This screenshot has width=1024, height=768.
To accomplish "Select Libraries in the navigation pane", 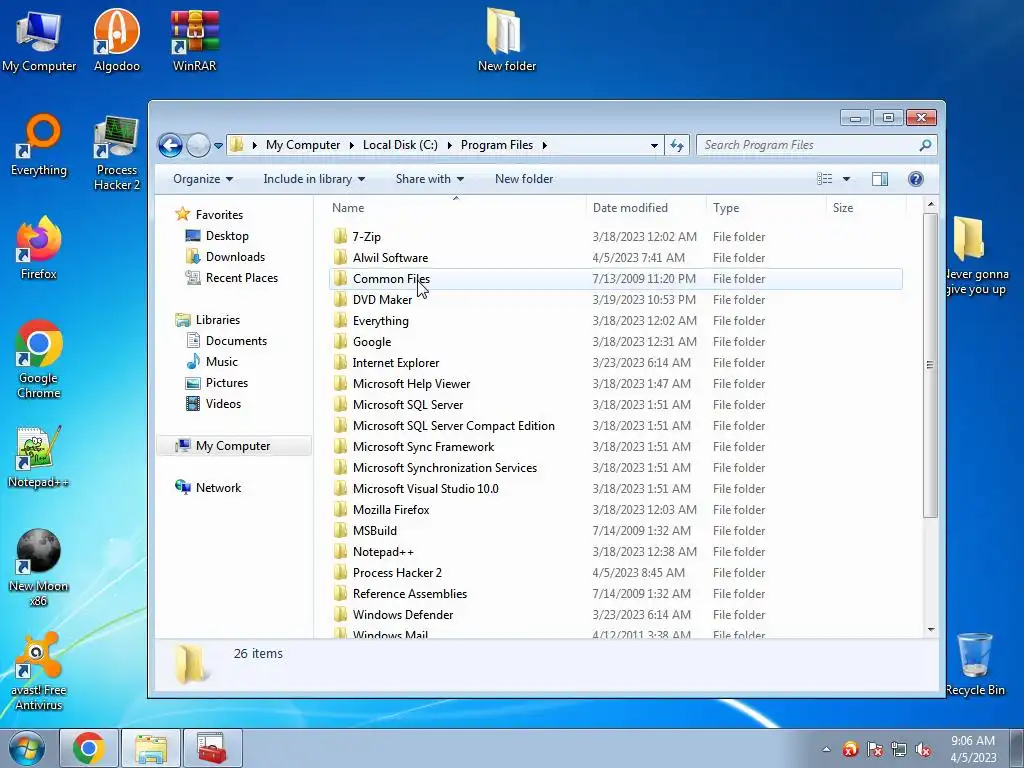I will coord(217,319).
